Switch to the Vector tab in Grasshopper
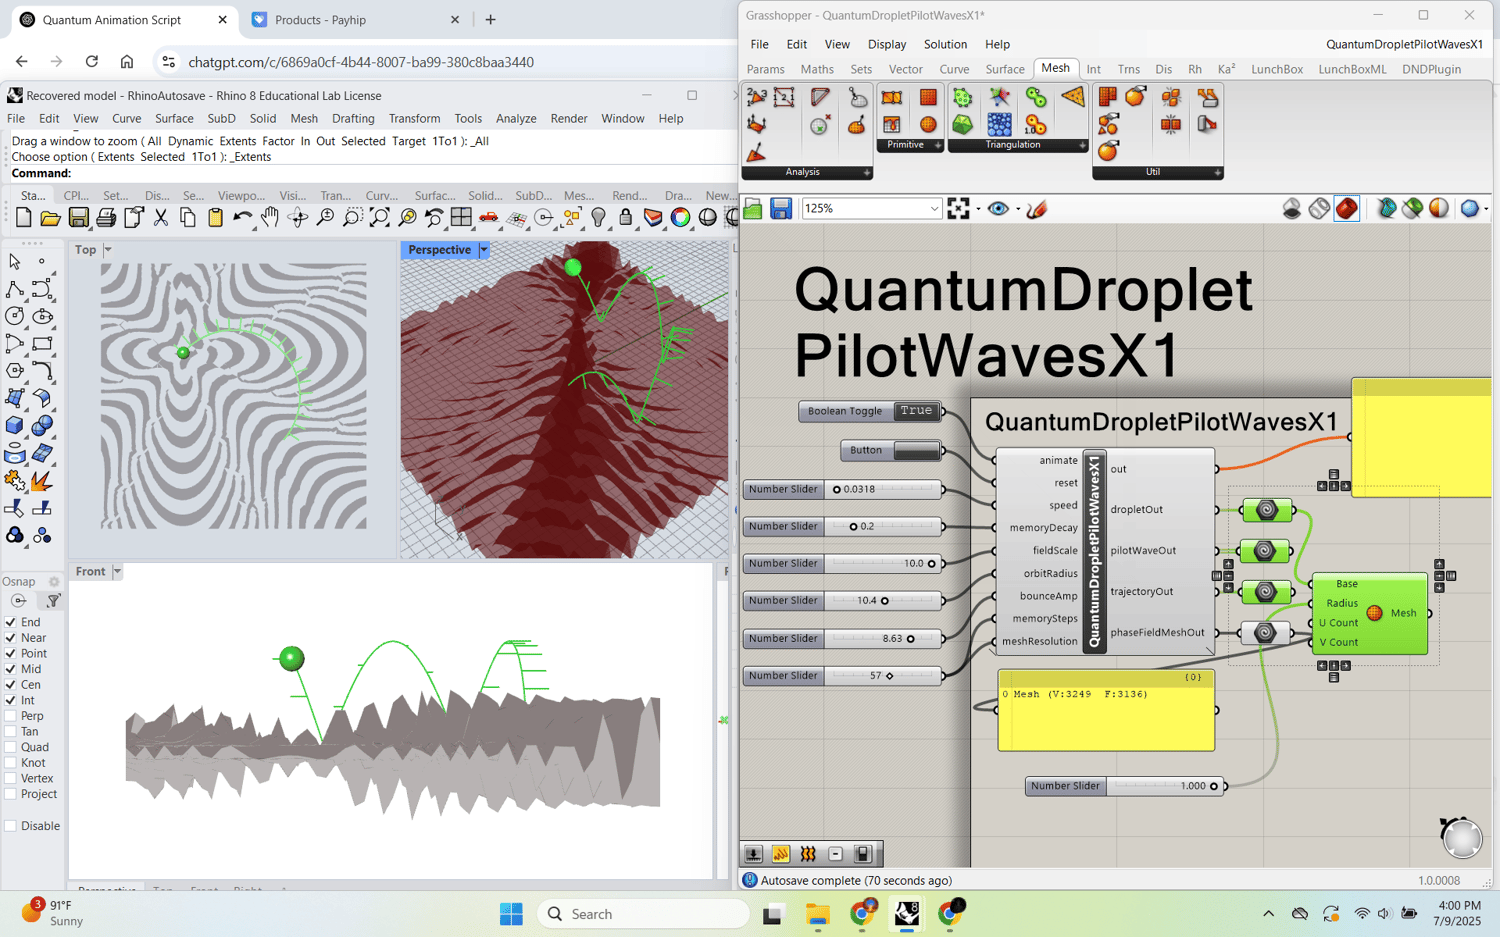Image resolution: width=1500 pixels, height=937 pixels. click(x=905, y=69)
